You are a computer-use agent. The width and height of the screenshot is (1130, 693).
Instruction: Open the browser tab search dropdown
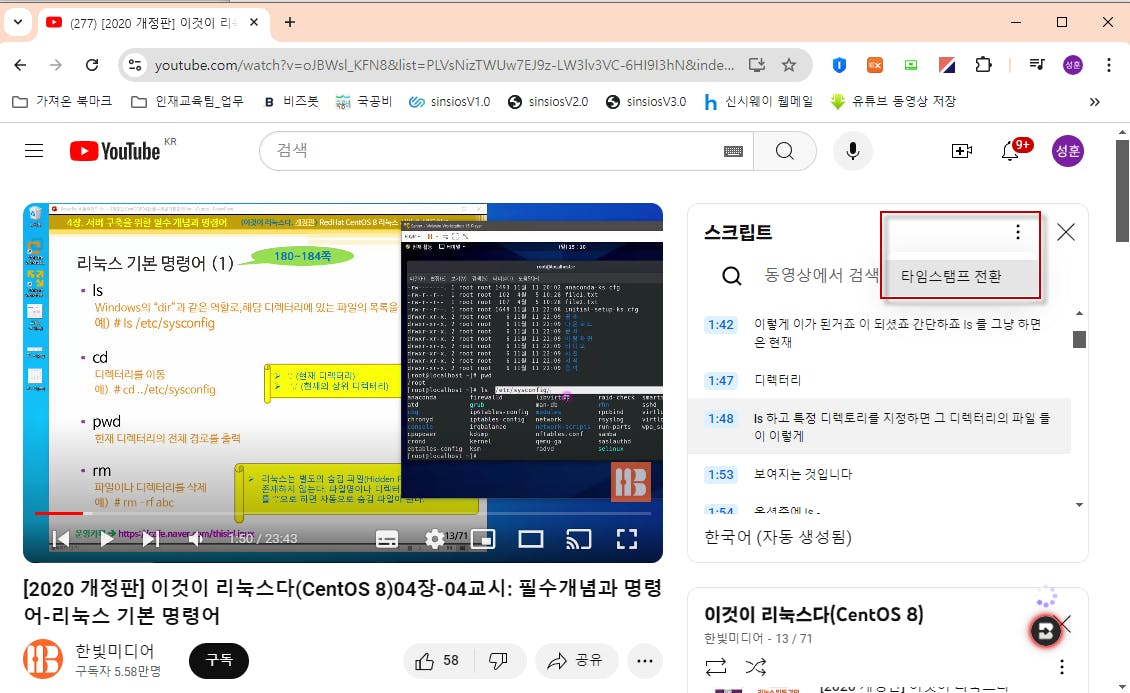click(18, 22)
